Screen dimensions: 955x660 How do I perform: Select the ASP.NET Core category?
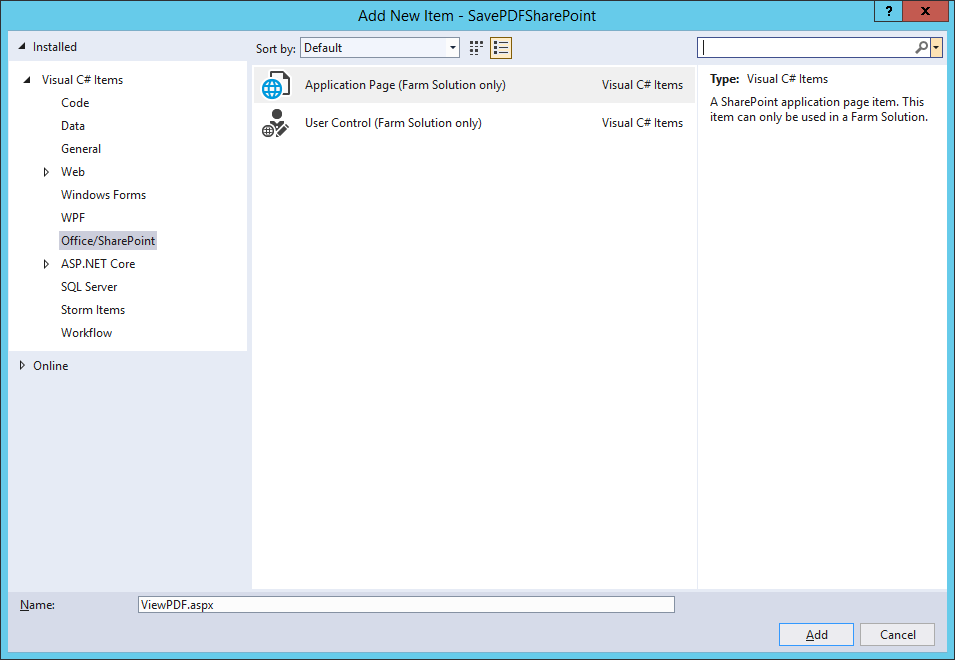(98, 264)
